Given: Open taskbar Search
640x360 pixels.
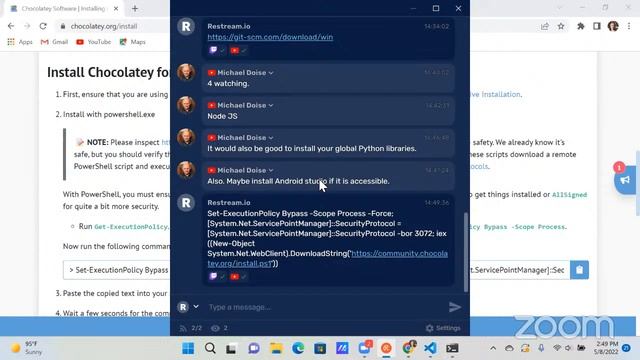Looking at the screenshot, I should (x=210, y=348).
